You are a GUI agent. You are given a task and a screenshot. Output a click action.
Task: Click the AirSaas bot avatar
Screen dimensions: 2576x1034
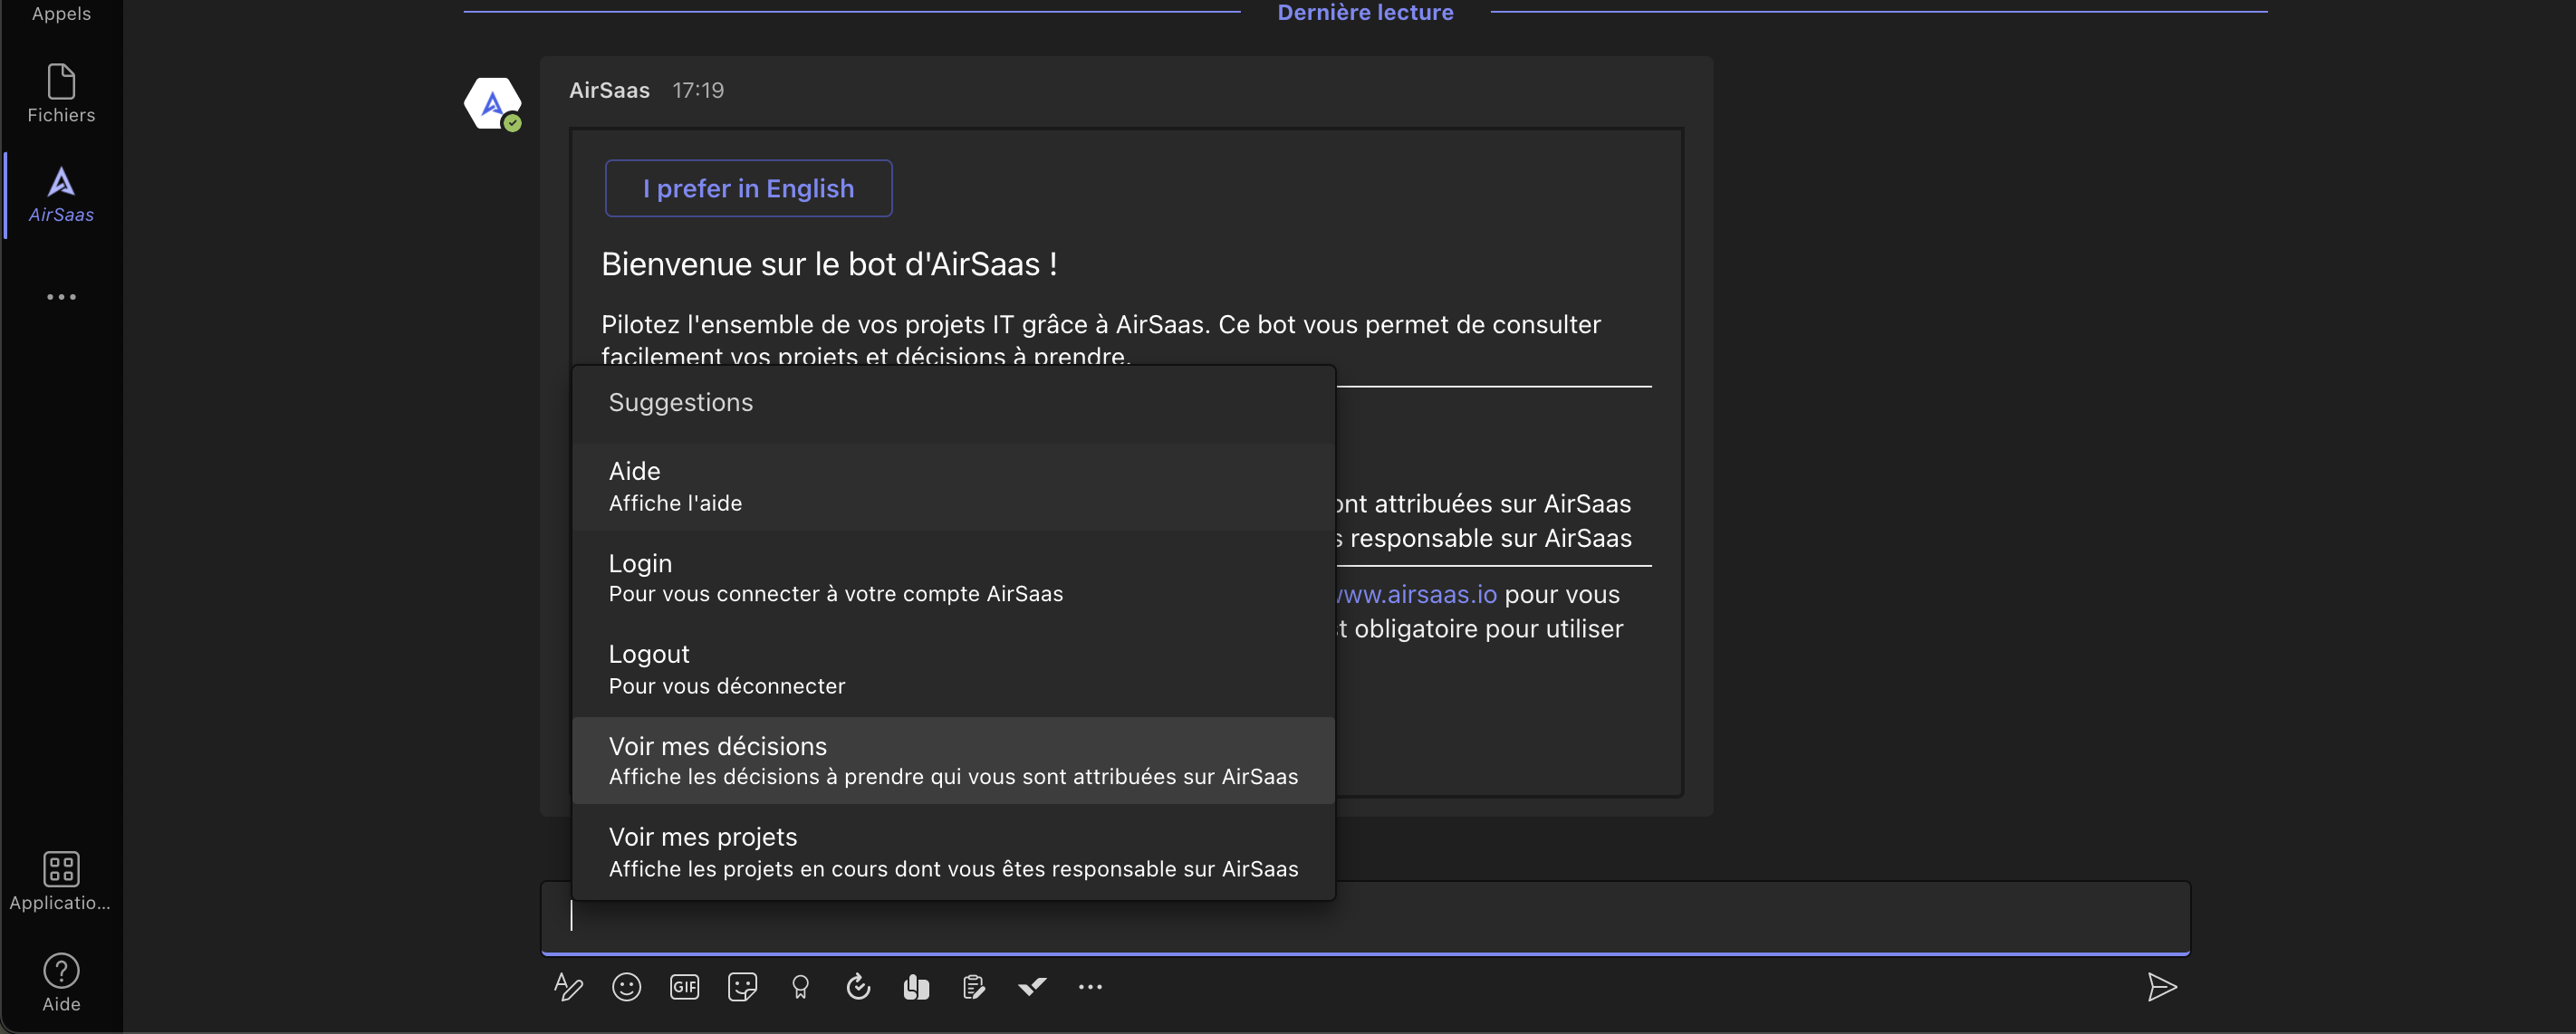pos(492,104)
